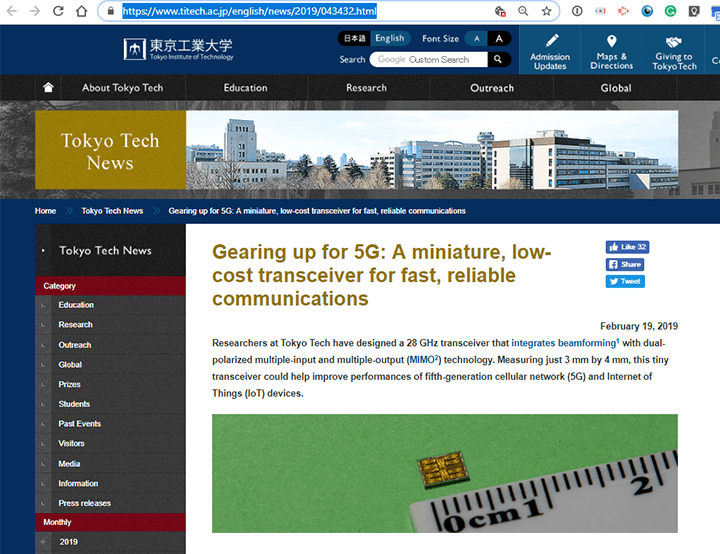Select Prizes category in sidebar
The height and width of the screenshot is (554, 720).
[x=69, y=384]
